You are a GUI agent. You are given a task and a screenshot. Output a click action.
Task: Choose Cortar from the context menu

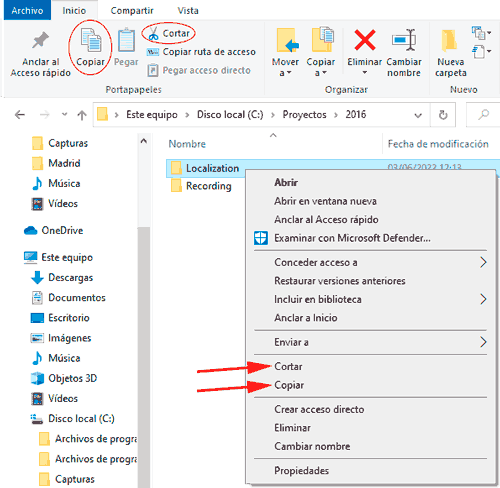pyautogui.click(x=288, y=366)
